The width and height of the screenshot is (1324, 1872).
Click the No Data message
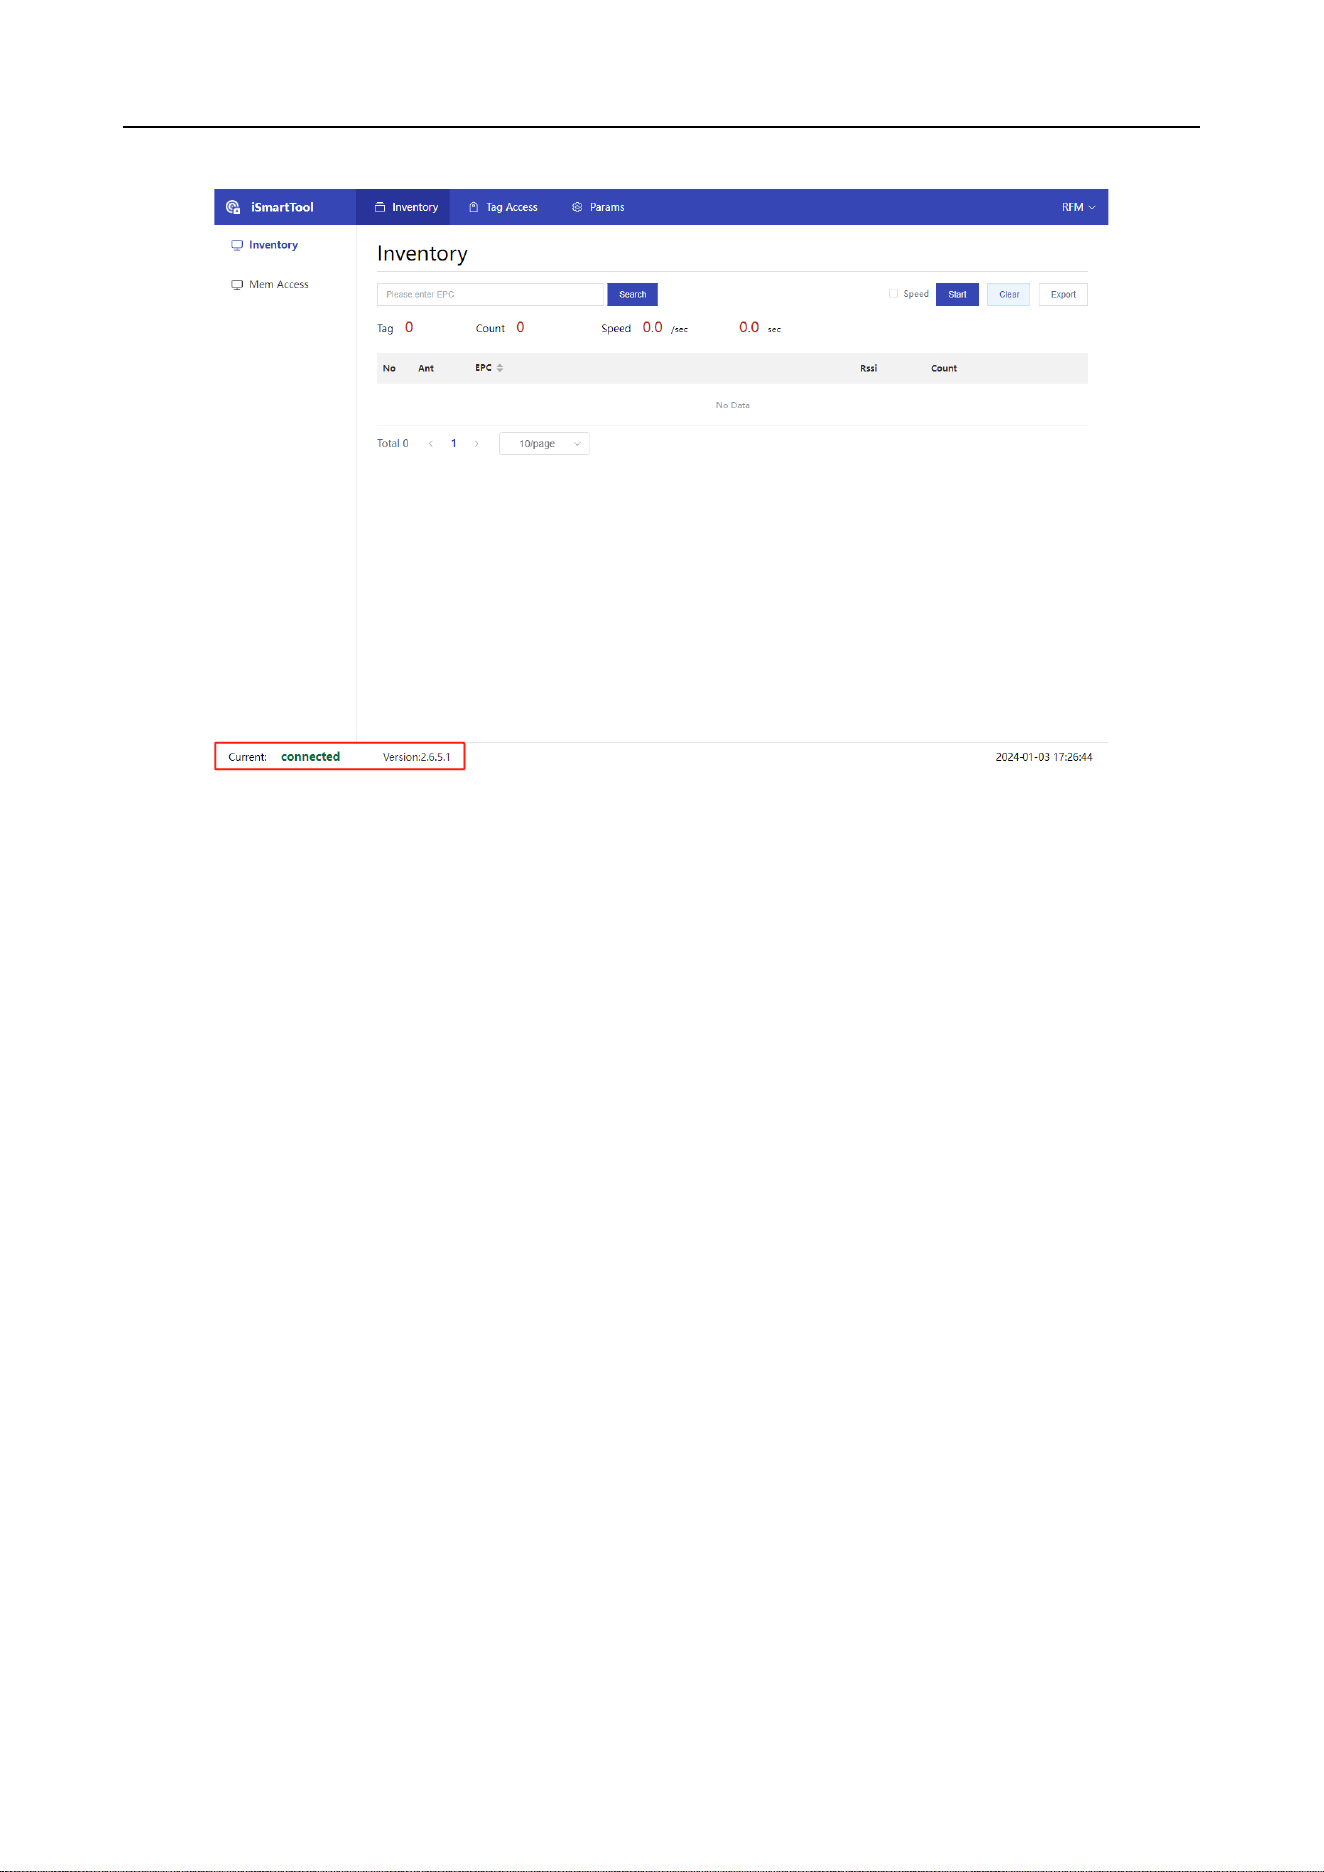732,405
